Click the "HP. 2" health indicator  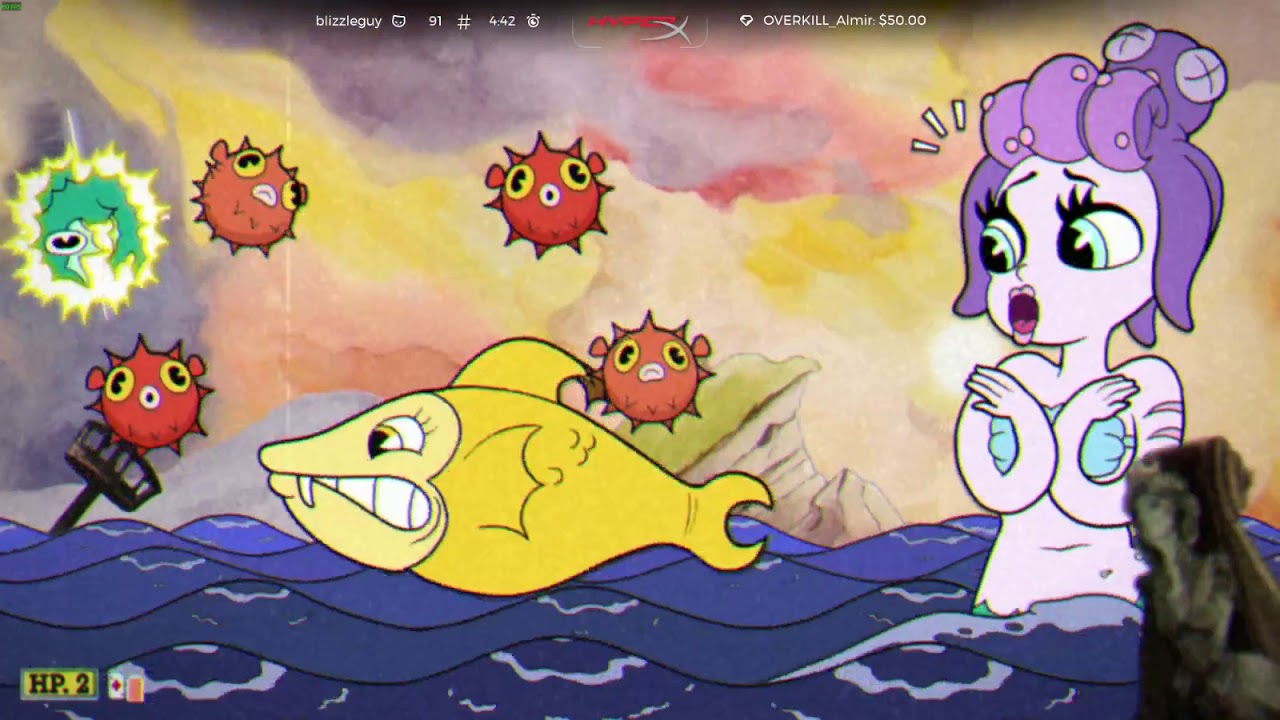coord(60,684)
